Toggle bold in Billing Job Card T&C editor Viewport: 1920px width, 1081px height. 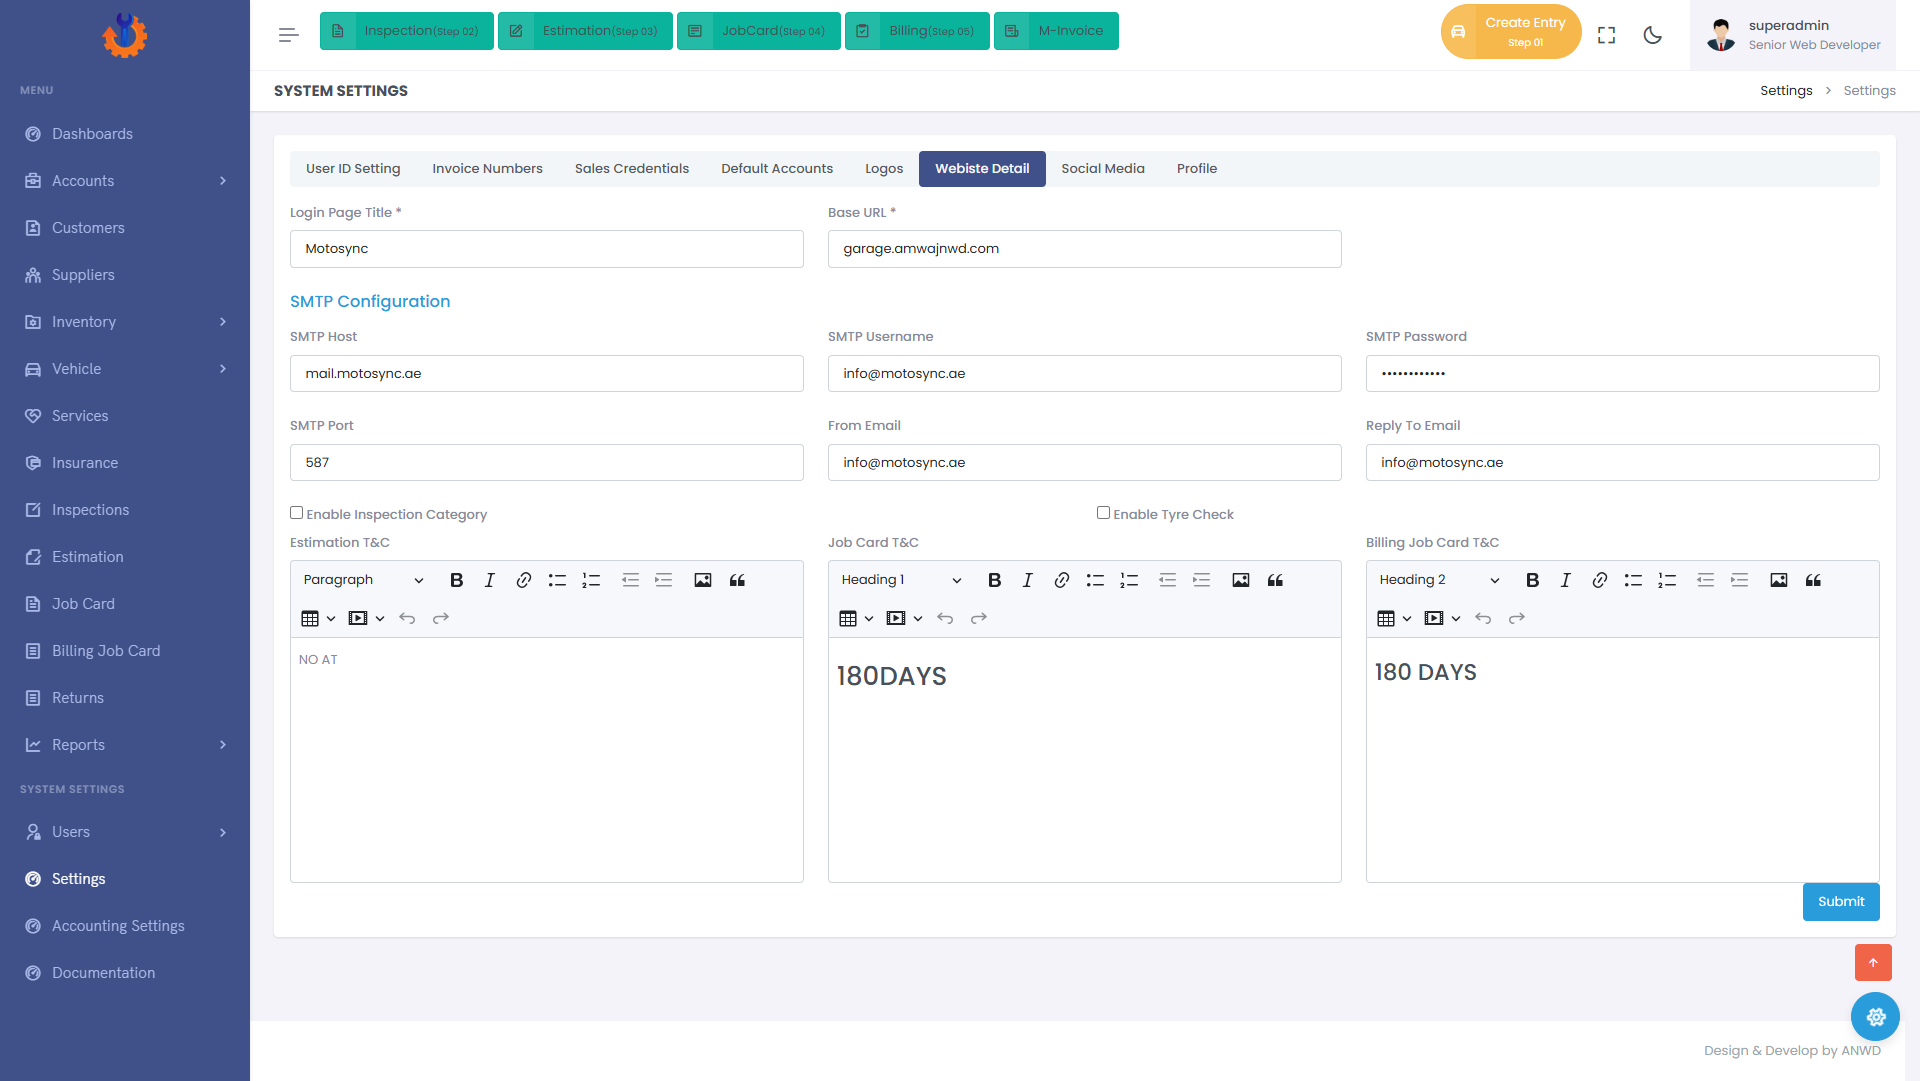[x=1532, y=580]
